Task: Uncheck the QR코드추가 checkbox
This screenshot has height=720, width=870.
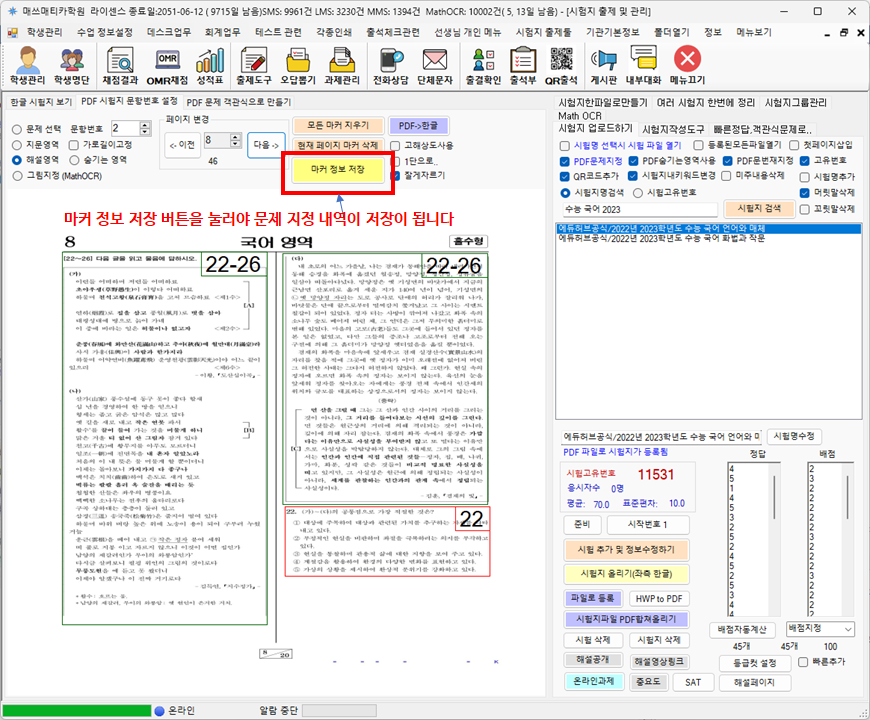Action: click(x=566, y=176)
